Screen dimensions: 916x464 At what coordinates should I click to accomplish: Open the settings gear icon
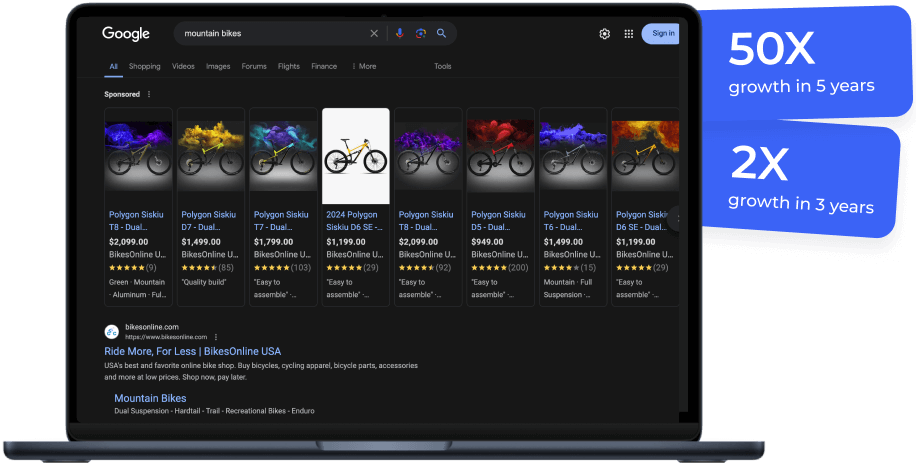pyautogui.click(x=604, y=34)
